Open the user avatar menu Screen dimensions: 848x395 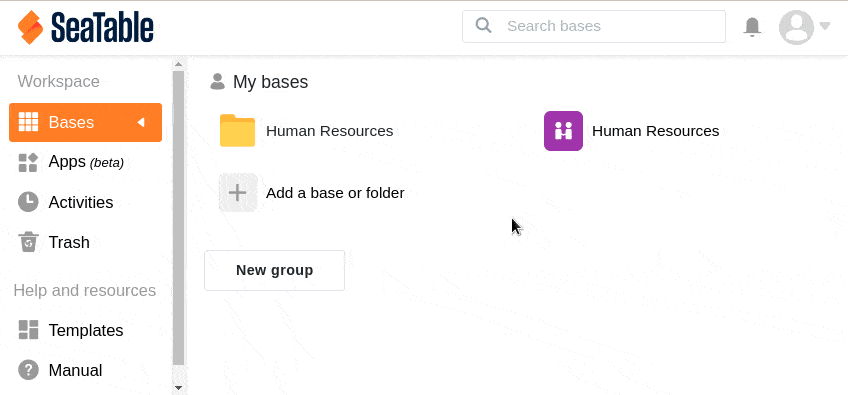click(796, 27)
